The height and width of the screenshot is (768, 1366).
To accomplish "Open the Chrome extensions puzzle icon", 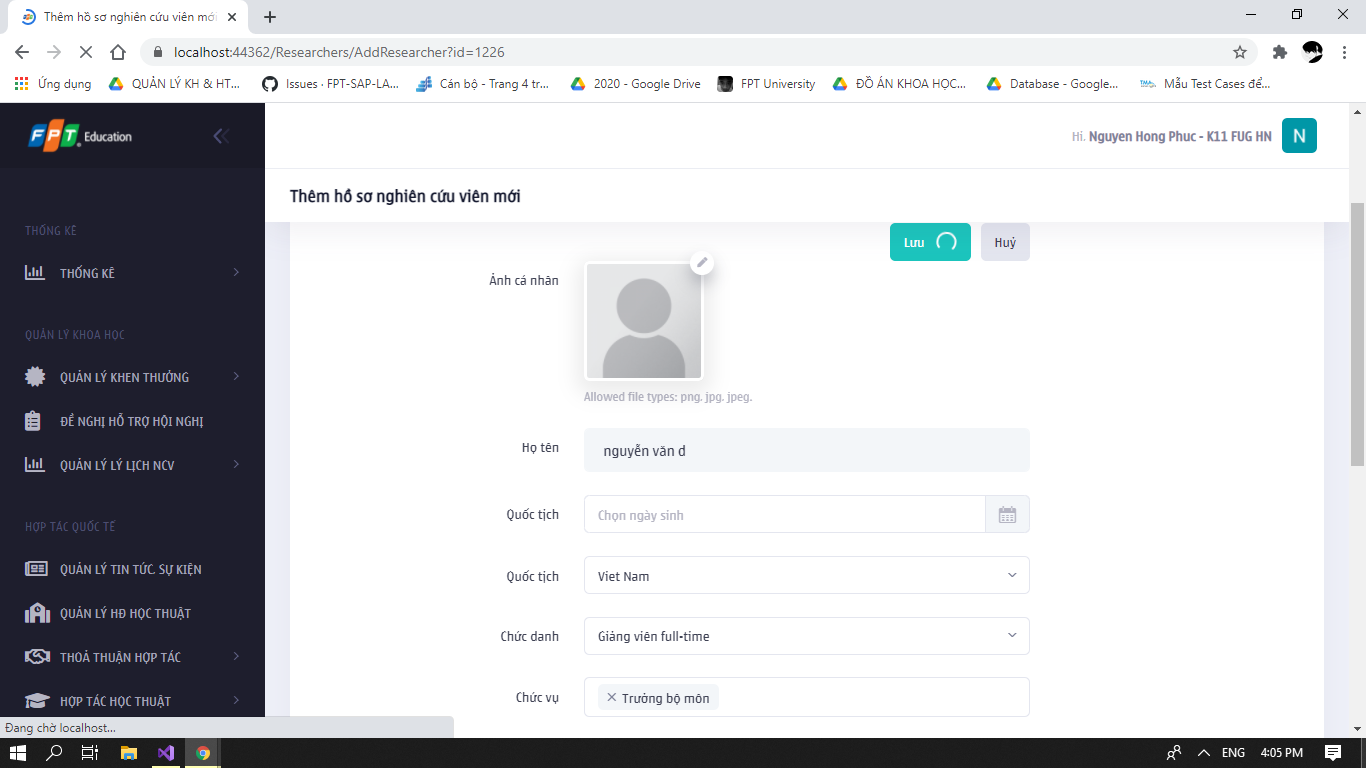I will [1279, 50].
